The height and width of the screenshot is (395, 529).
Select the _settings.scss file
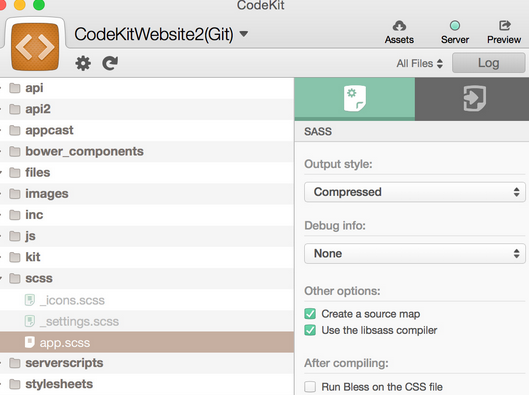point(147,321)
